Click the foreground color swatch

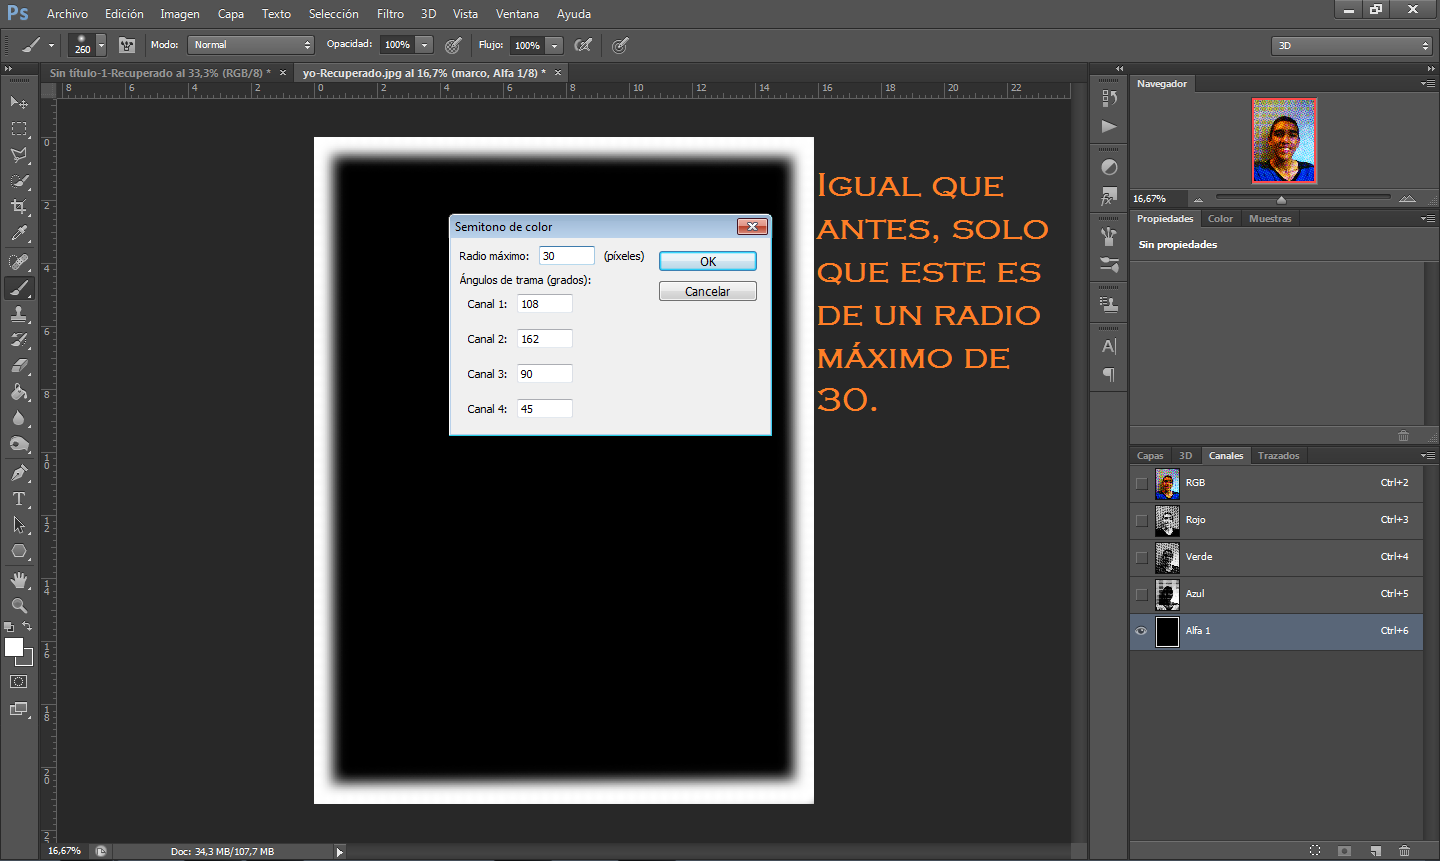click(13, 647)
